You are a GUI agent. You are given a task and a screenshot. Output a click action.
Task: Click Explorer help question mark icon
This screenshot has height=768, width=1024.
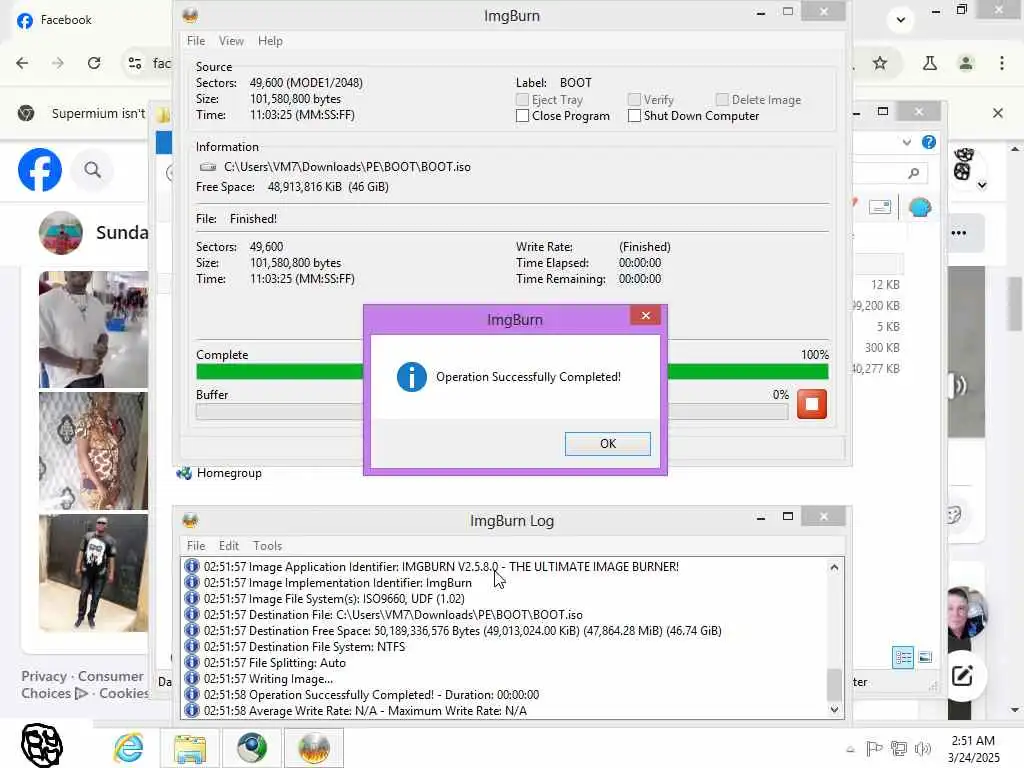(x=929, y=142)
